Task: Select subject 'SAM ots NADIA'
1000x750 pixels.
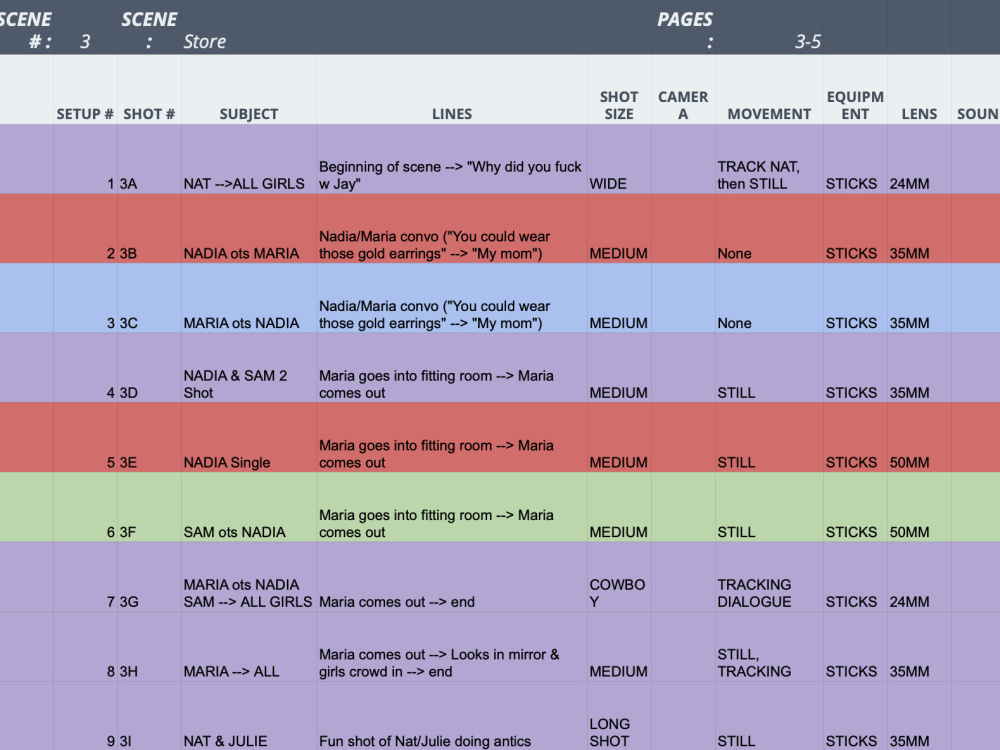Action: pyautogui.click(x=249, y=506)
